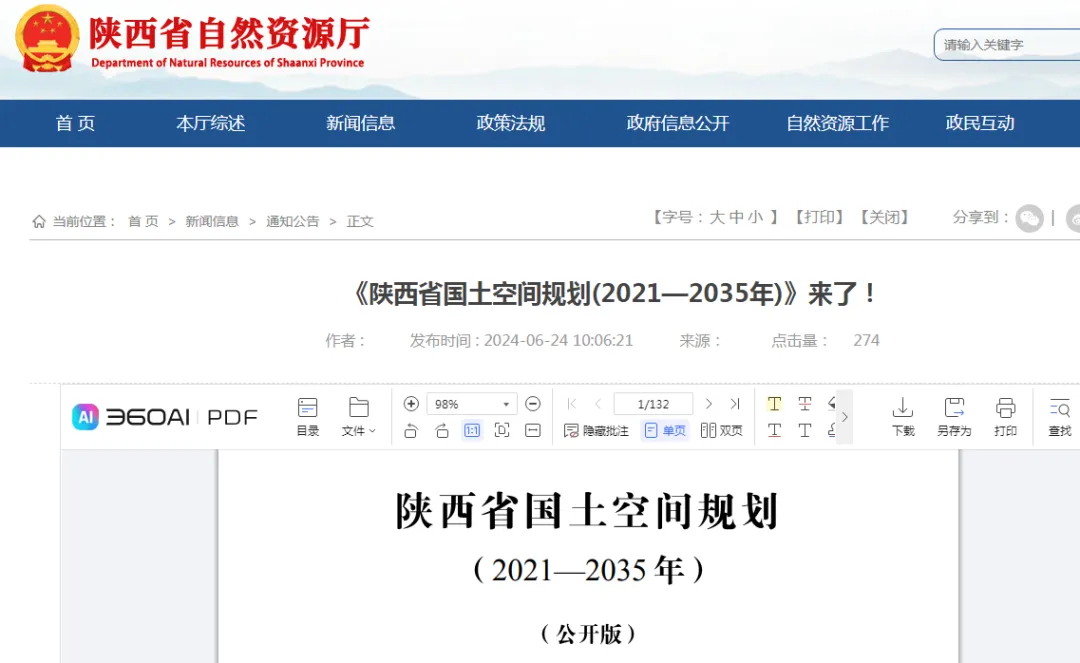Open the 目录 table of contents panel
Image resolution: width=1080 pixels, height=663 pixels.
[307, 417]
